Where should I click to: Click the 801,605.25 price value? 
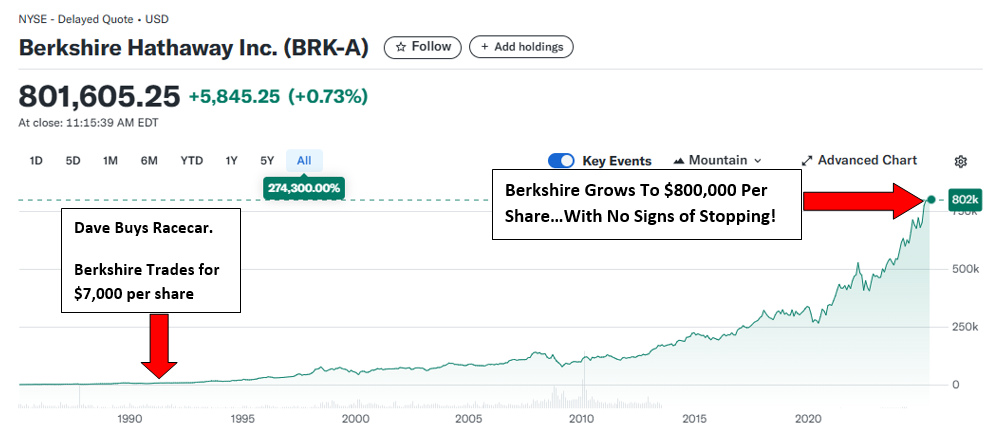(x=100, y=96)
